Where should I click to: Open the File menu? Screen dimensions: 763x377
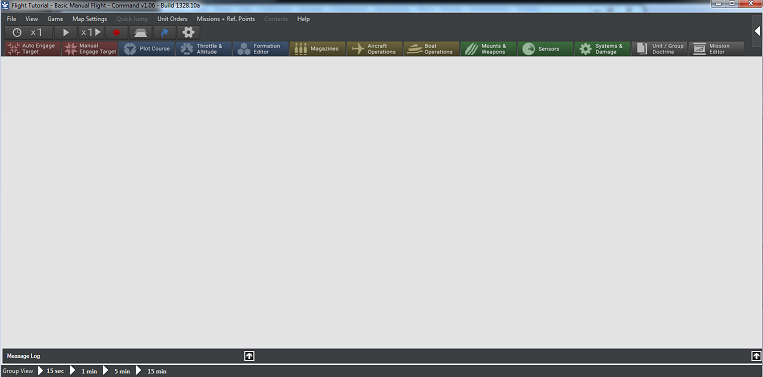11,19
